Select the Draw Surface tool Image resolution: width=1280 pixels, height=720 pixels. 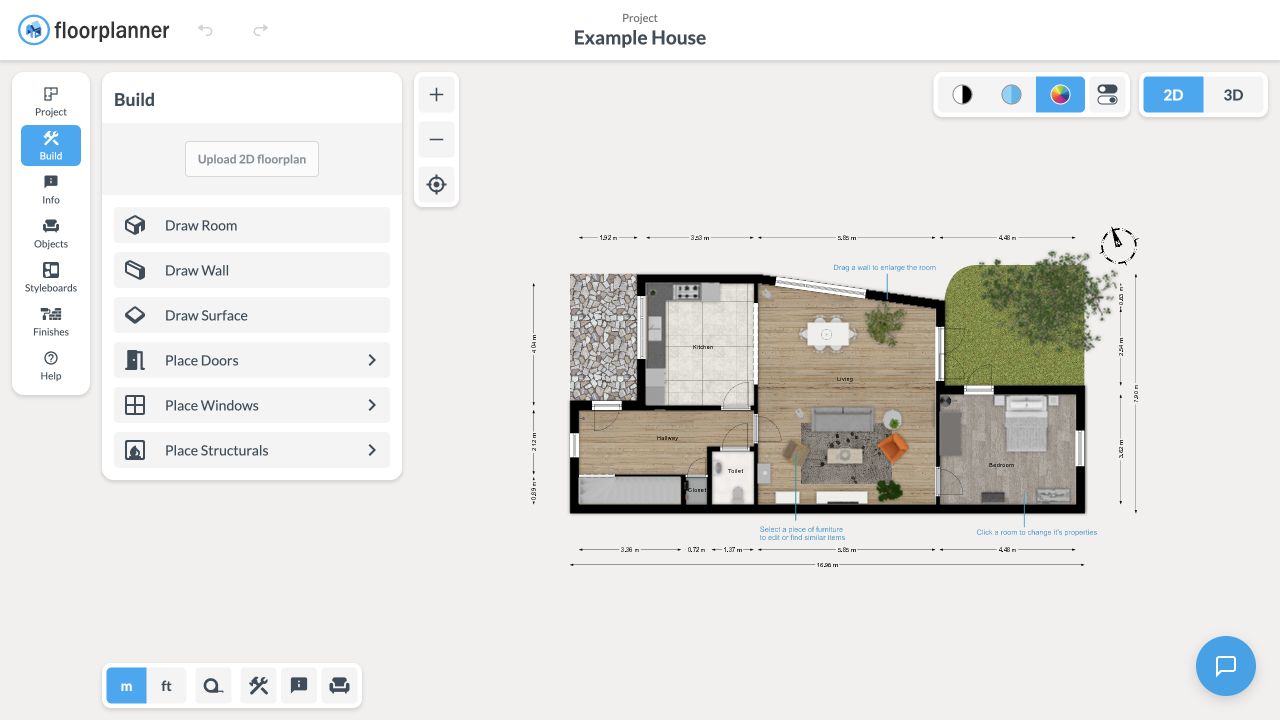pyautogui.click(x=252, y=315)
